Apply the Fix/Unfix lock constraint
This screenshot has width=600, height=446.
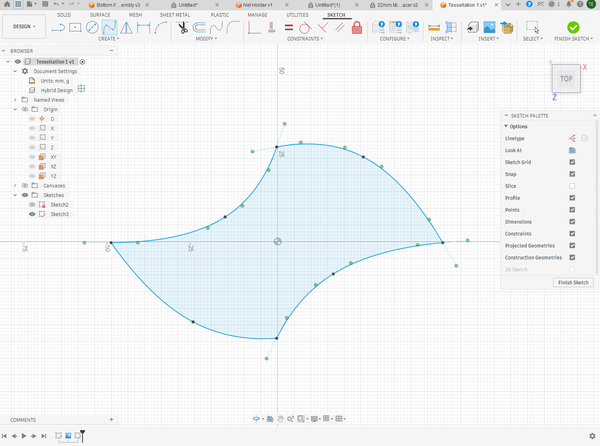357,28
